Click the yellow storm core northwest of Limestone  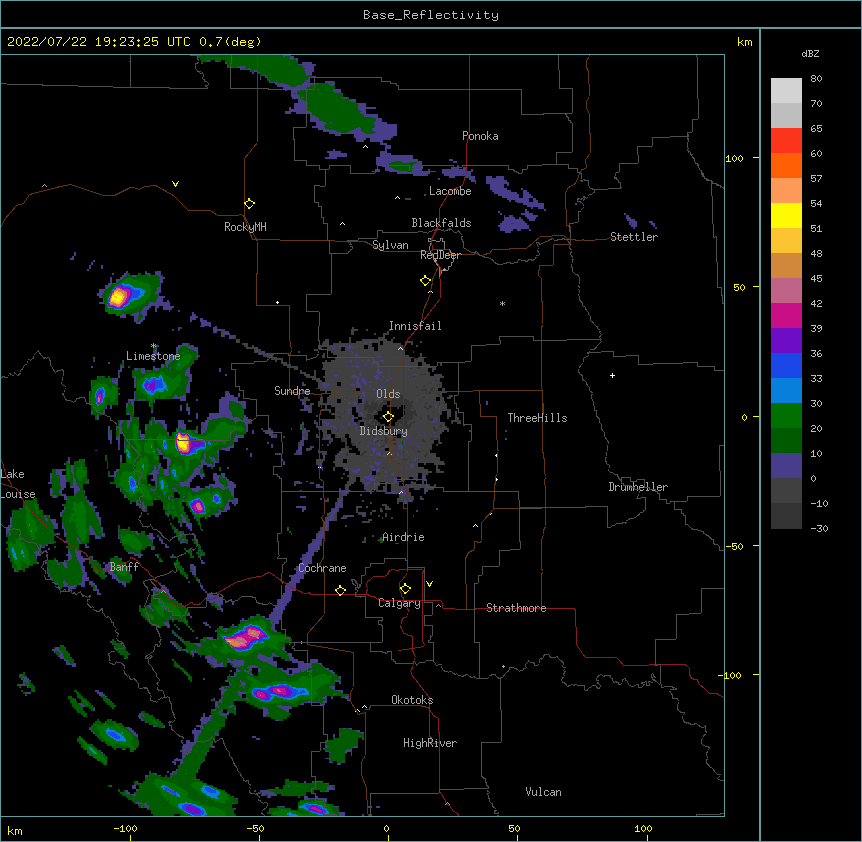[x=118, y=297]
